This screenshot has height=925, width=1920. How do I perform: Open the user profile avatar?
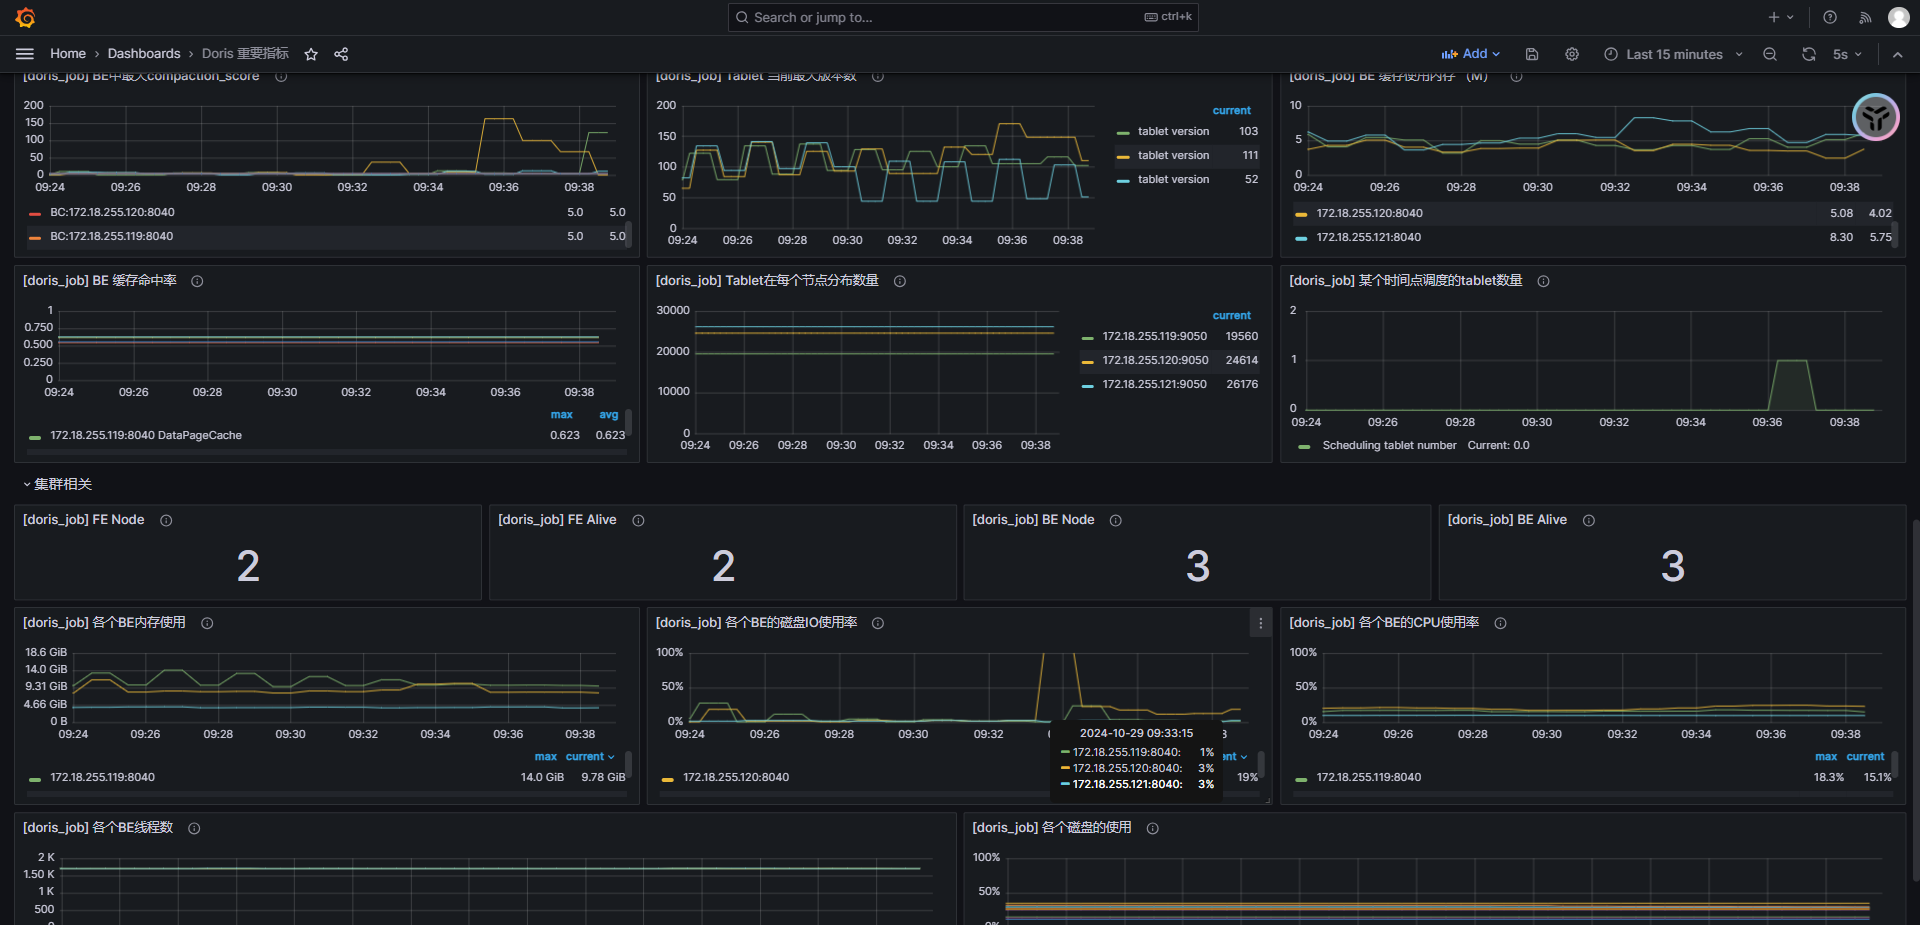[1899, 17]
